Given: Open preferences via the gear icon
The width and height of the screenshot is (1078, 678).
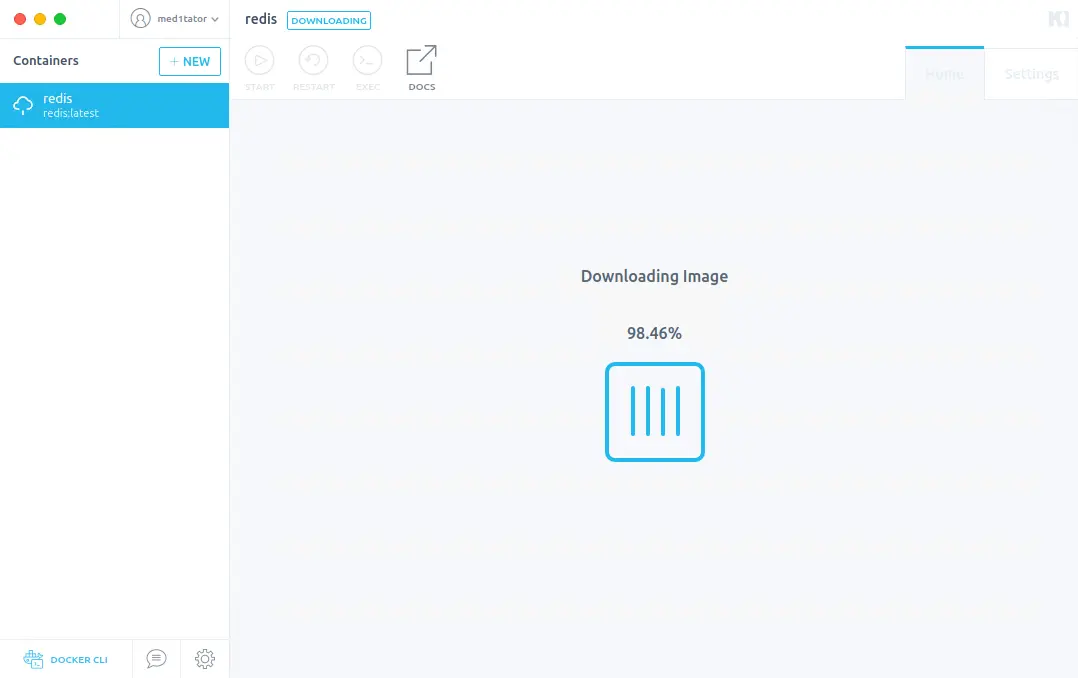Looking at the screenshot, I should pos(205,659).
